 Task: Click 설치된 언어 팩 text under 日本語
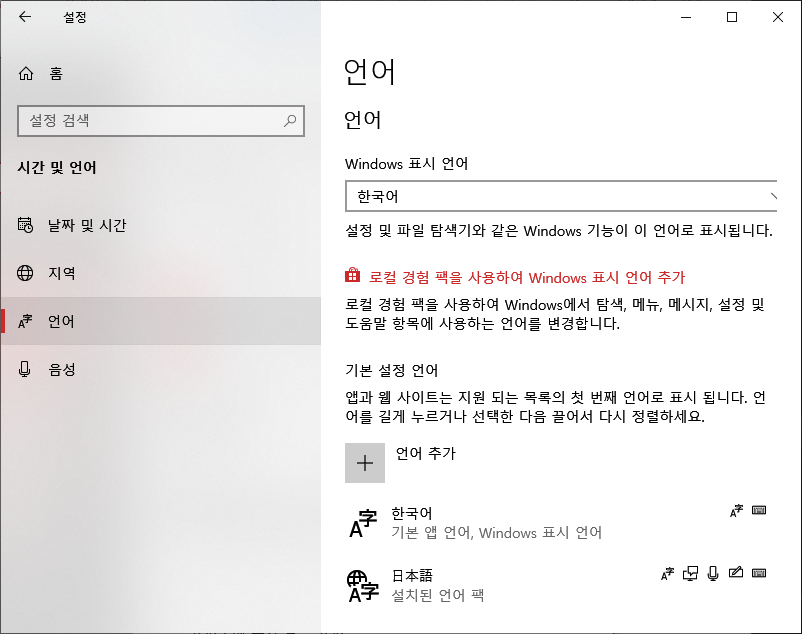click(437, 596)
